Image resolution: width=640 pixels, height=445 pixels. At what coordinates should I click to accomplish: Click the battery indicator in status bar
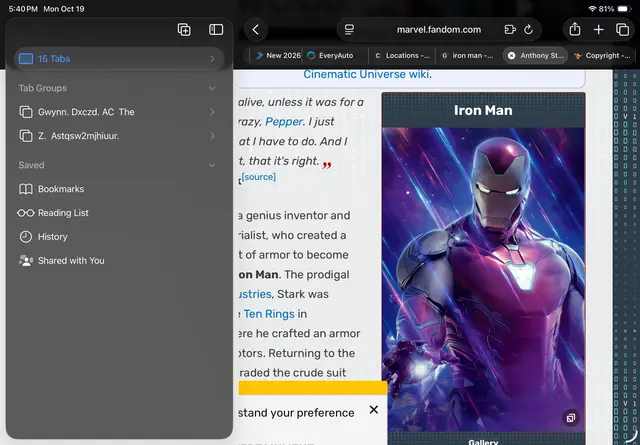pos(624,9)
